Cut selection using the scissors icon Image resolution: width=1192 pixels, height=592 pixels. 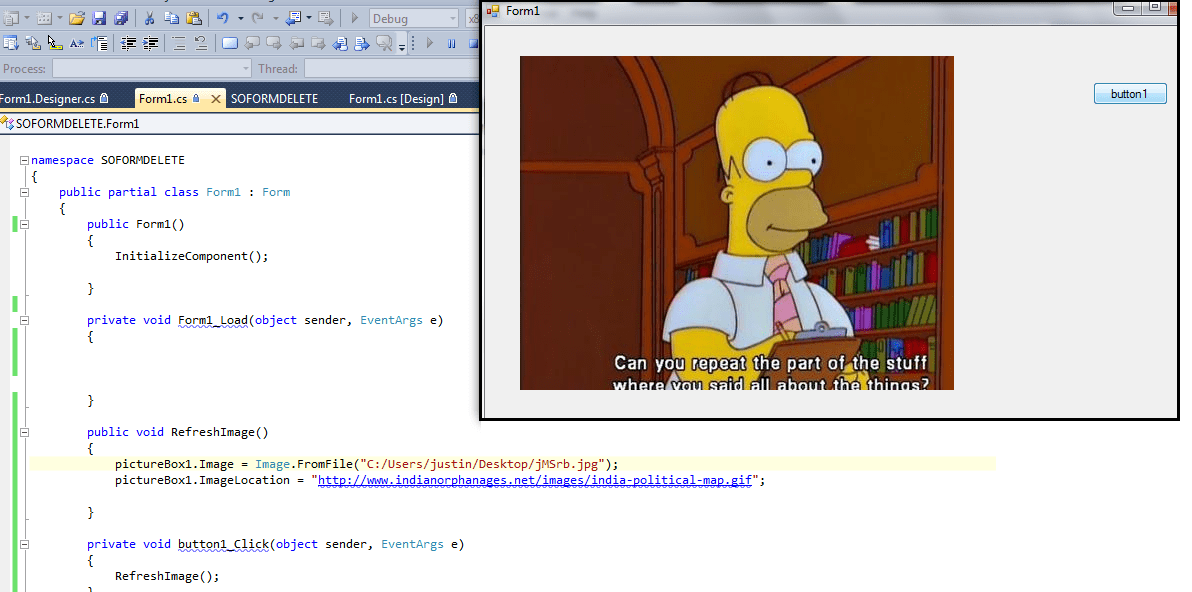tap(149, 18)
